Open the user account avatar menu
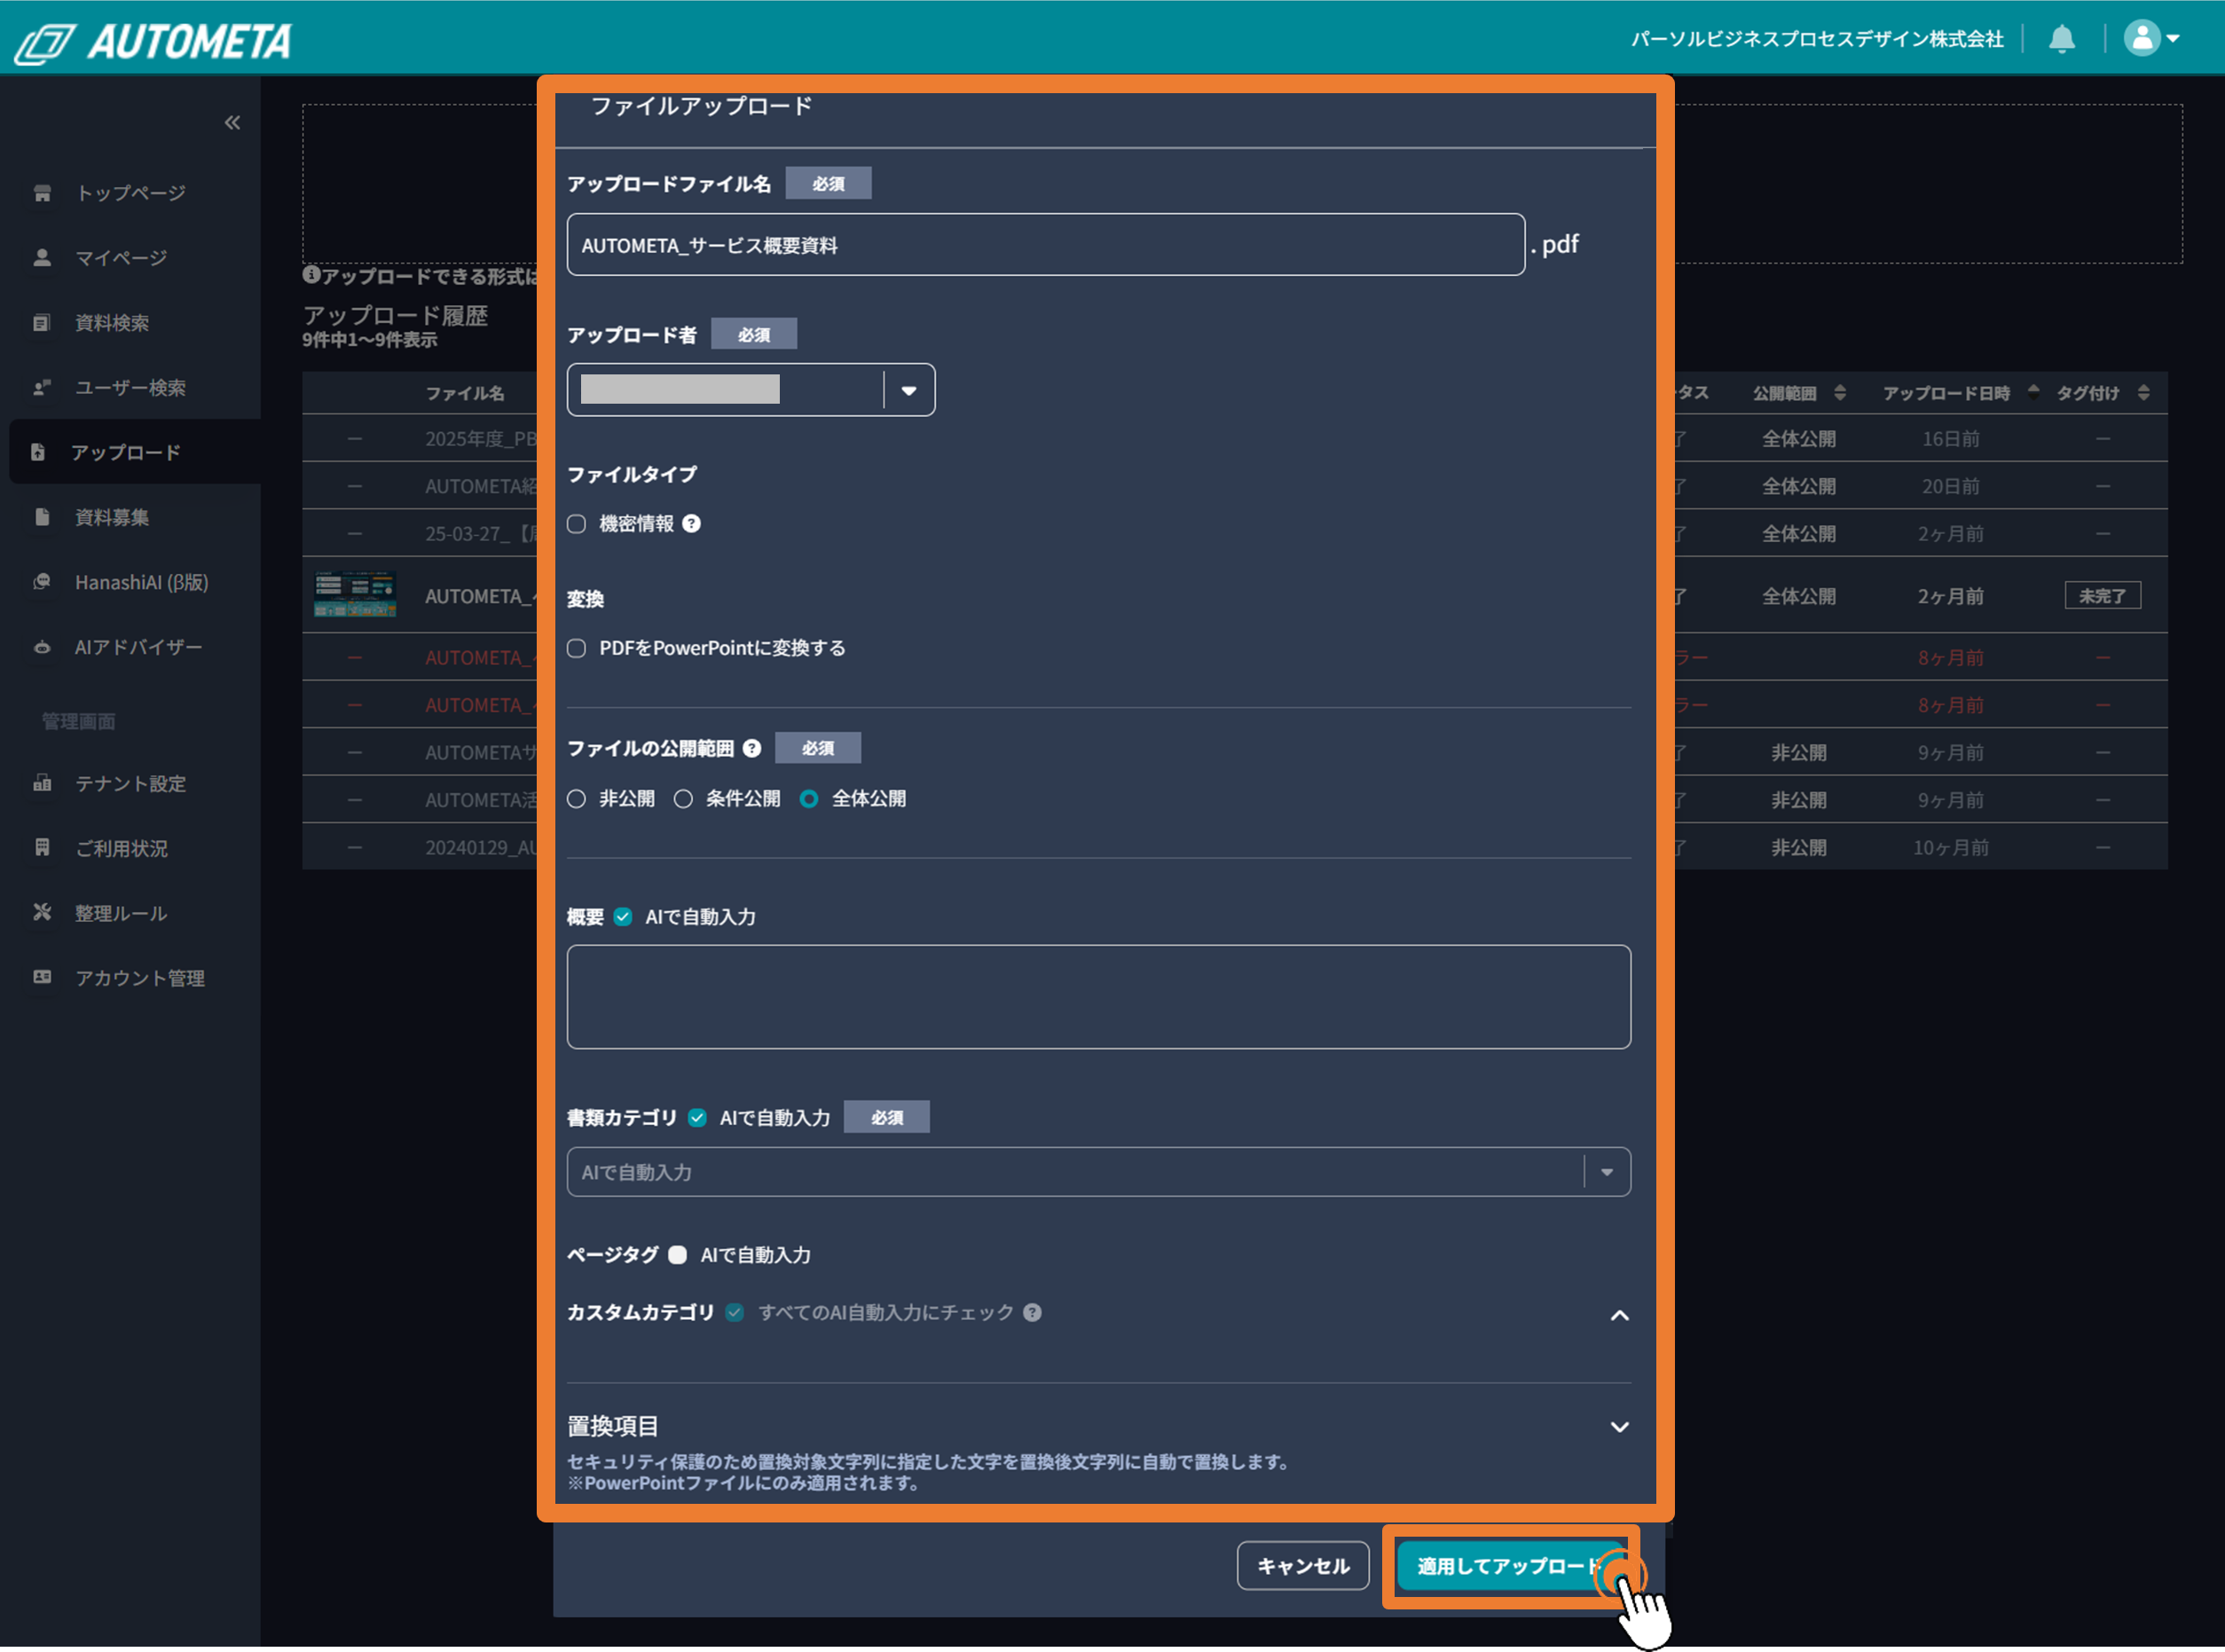Screen dimensions: 2225x1652 click(2141, 38)
